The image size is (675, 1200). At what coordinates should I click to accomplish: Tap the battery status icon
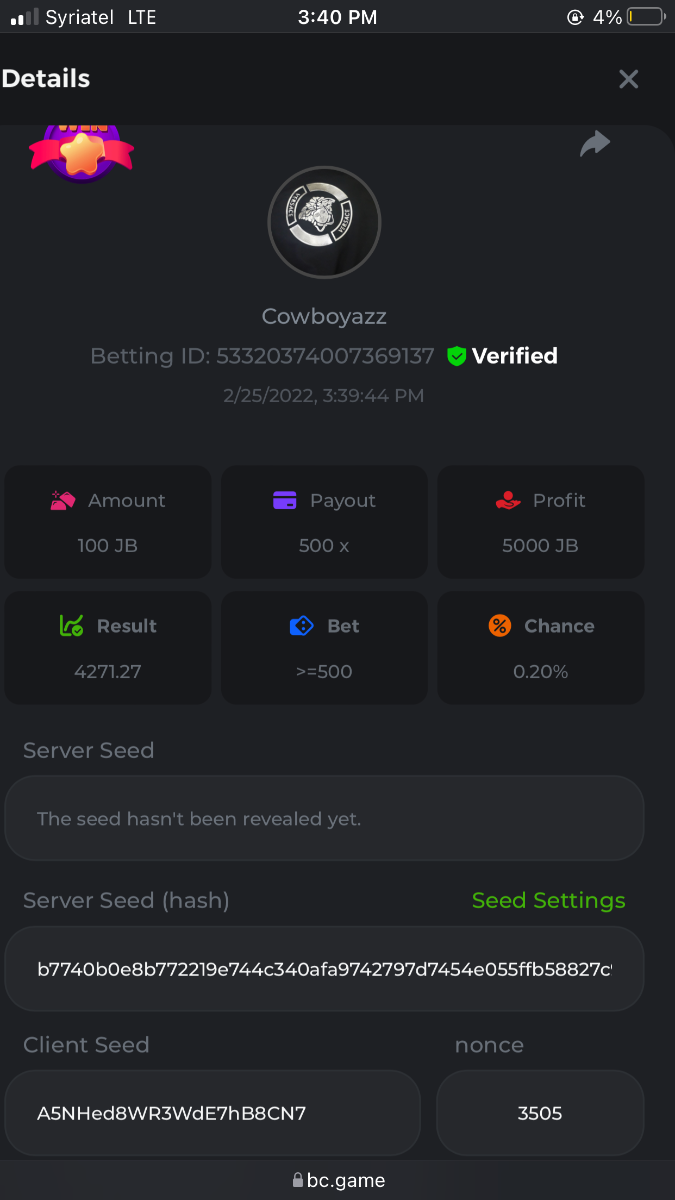pos(646,17)
